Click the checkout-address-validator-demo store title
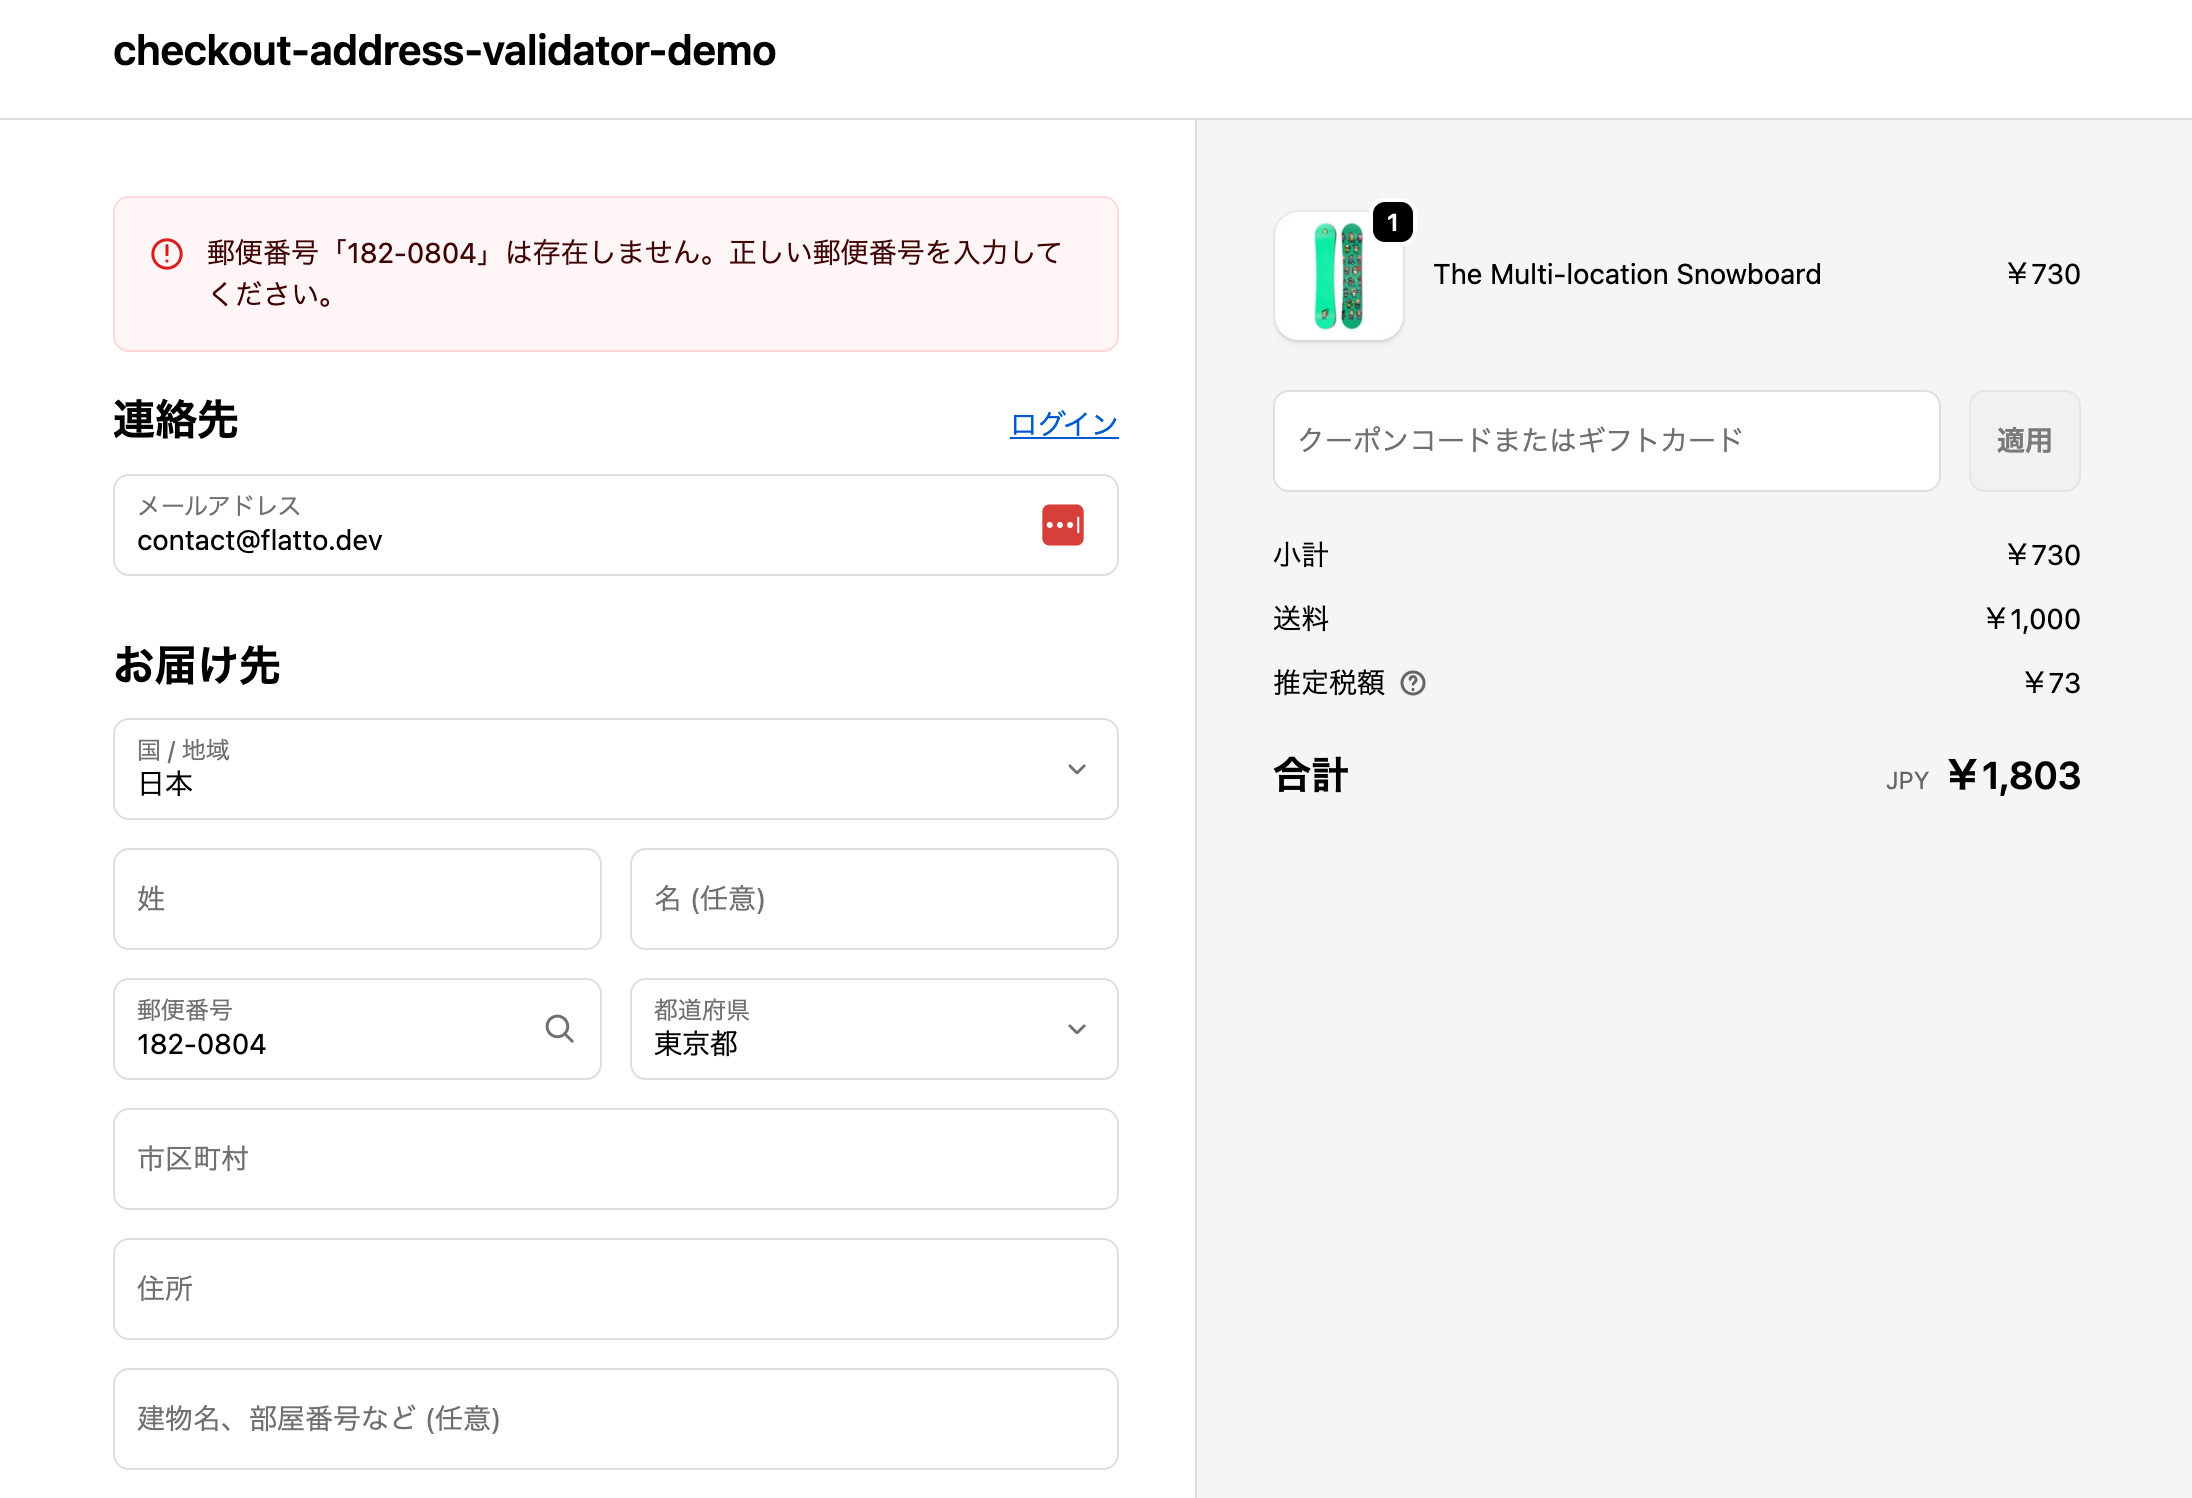2192x1498 pixels. [x=444, y=51]
